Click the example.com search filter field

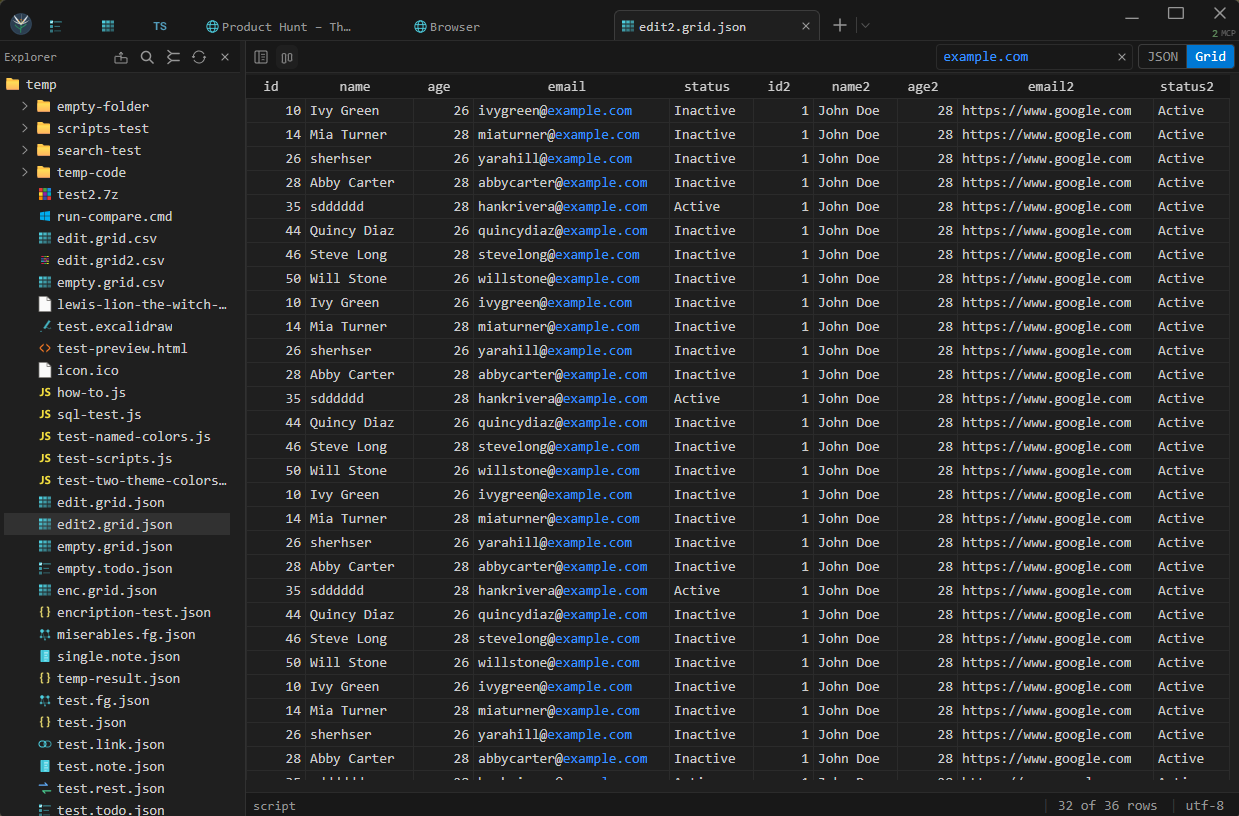point(1024,57)
